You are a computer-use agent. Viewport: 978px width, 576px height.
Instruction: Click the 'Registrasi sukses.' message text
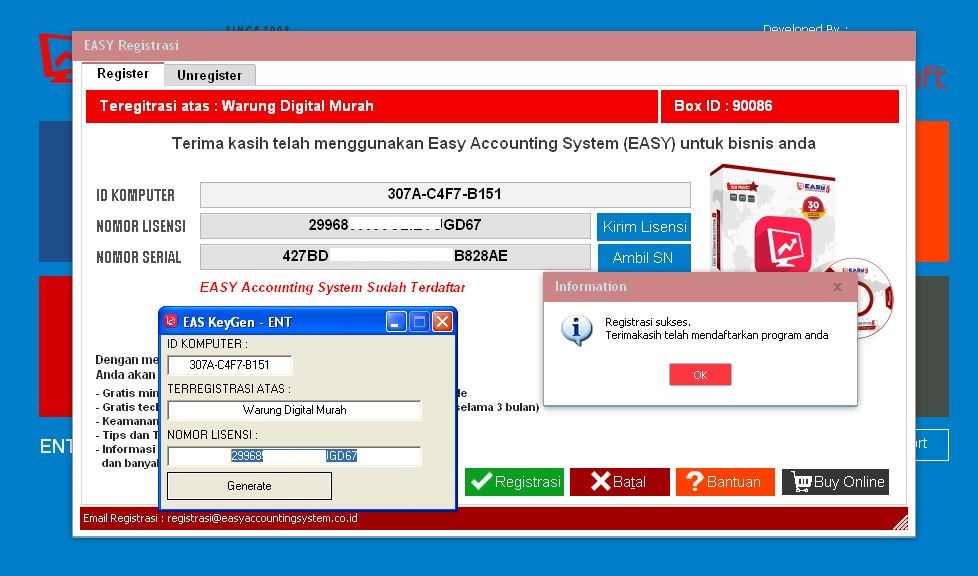pyautogui.click(x=647, y=323)
